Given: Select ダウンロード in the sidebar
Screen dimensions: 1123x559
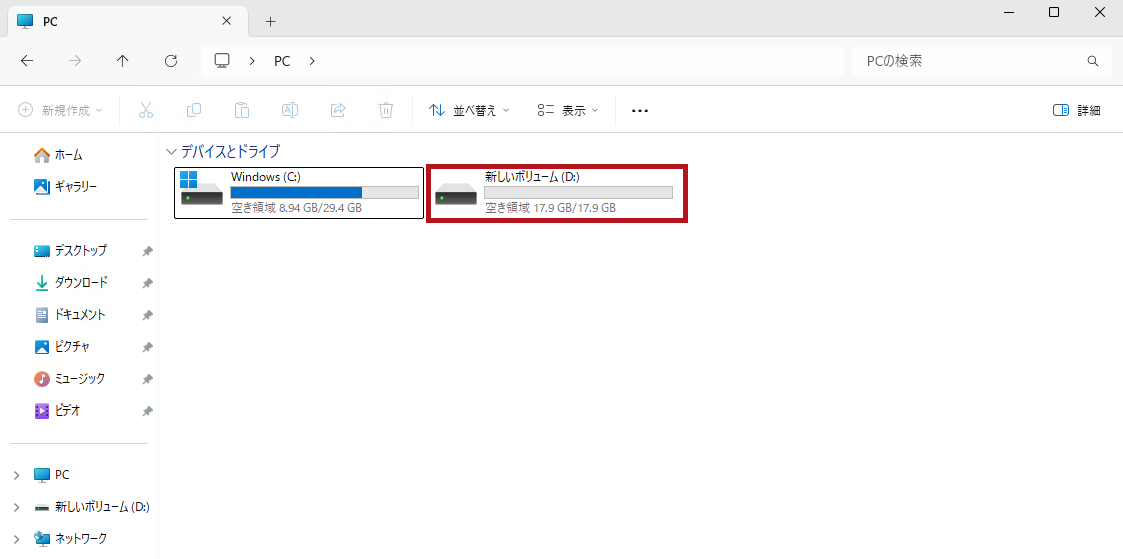Looking at the screenshot, I should [80, 283].
